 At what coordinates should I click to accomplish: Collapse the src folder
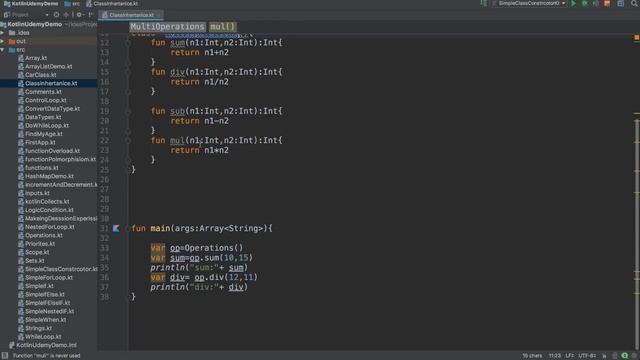point(2,50)
